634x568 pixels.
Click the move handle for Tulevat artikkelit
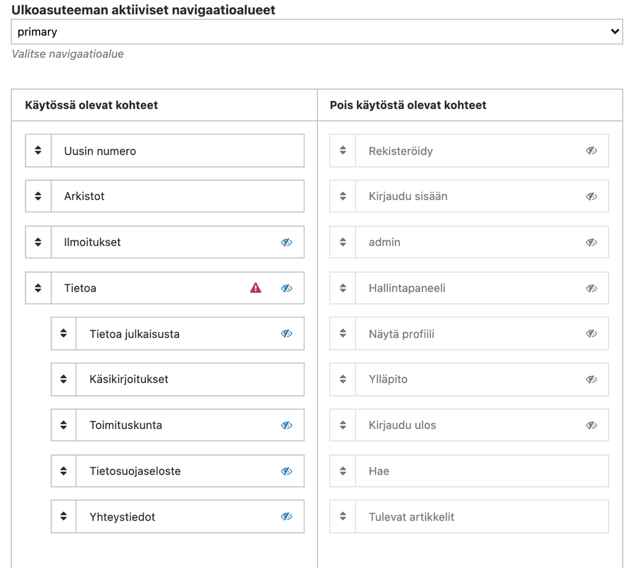tap(343, 516)
